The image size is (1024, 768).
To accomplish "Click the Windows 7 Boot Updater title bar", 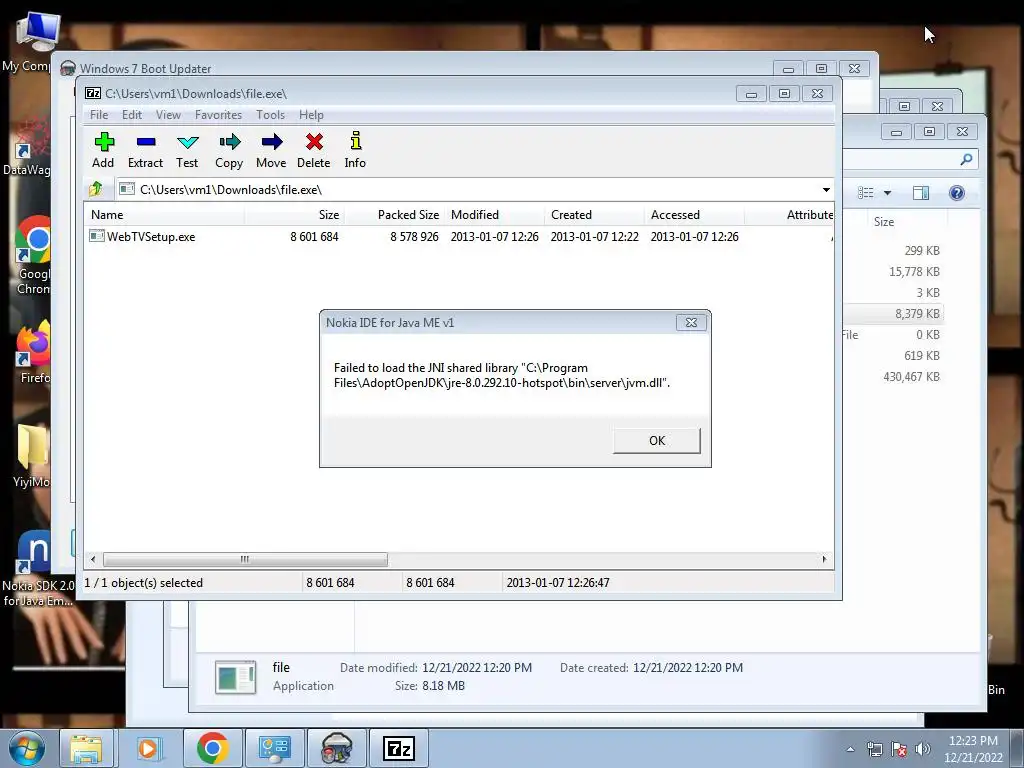I will click(x=418, y=68).
